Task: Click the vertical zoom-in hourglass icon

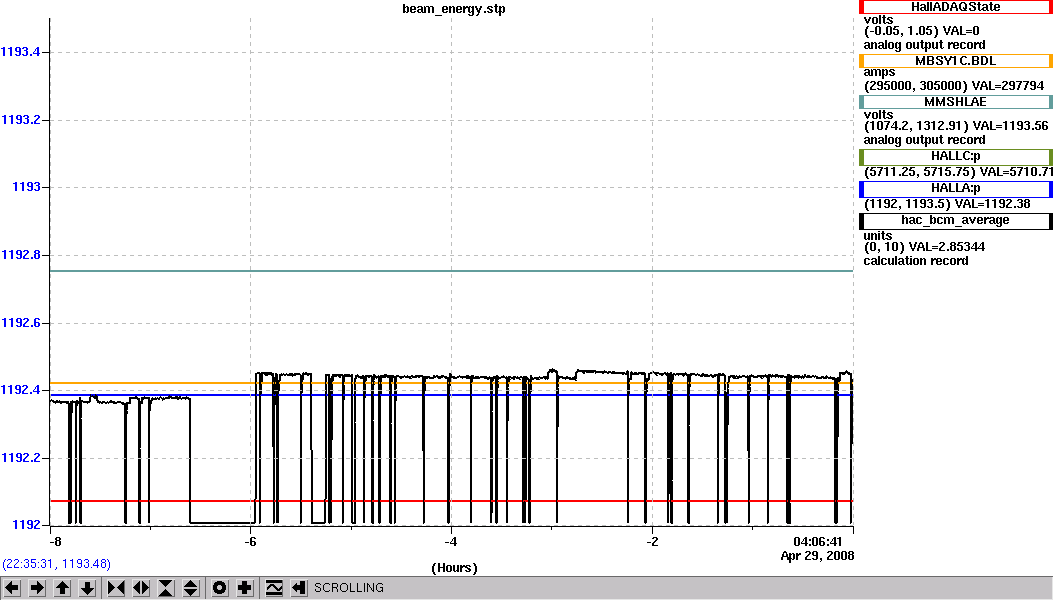Action: click(166, 588)
